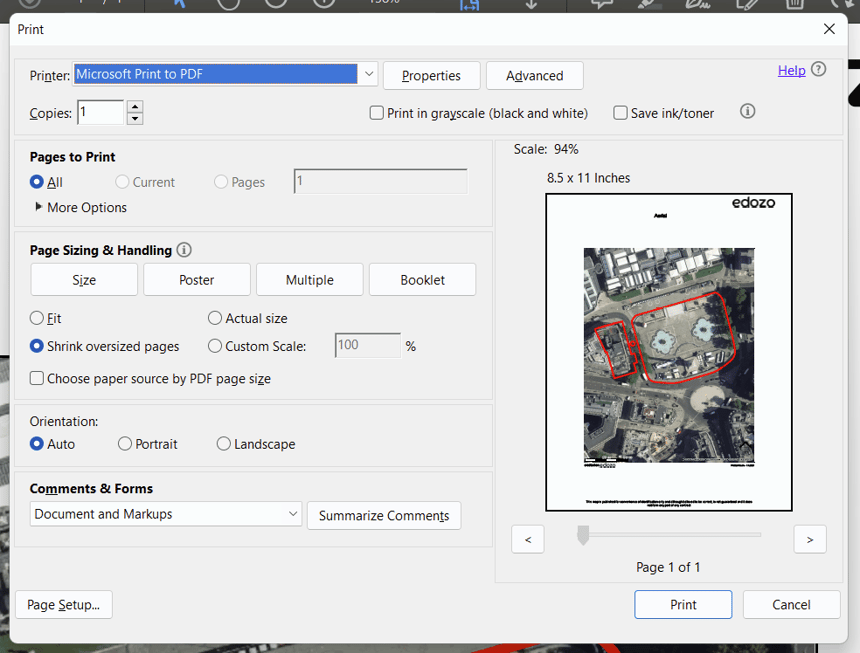Select the Pages range radio button
This screenshot has width=860, height=653.
[220, 181]
